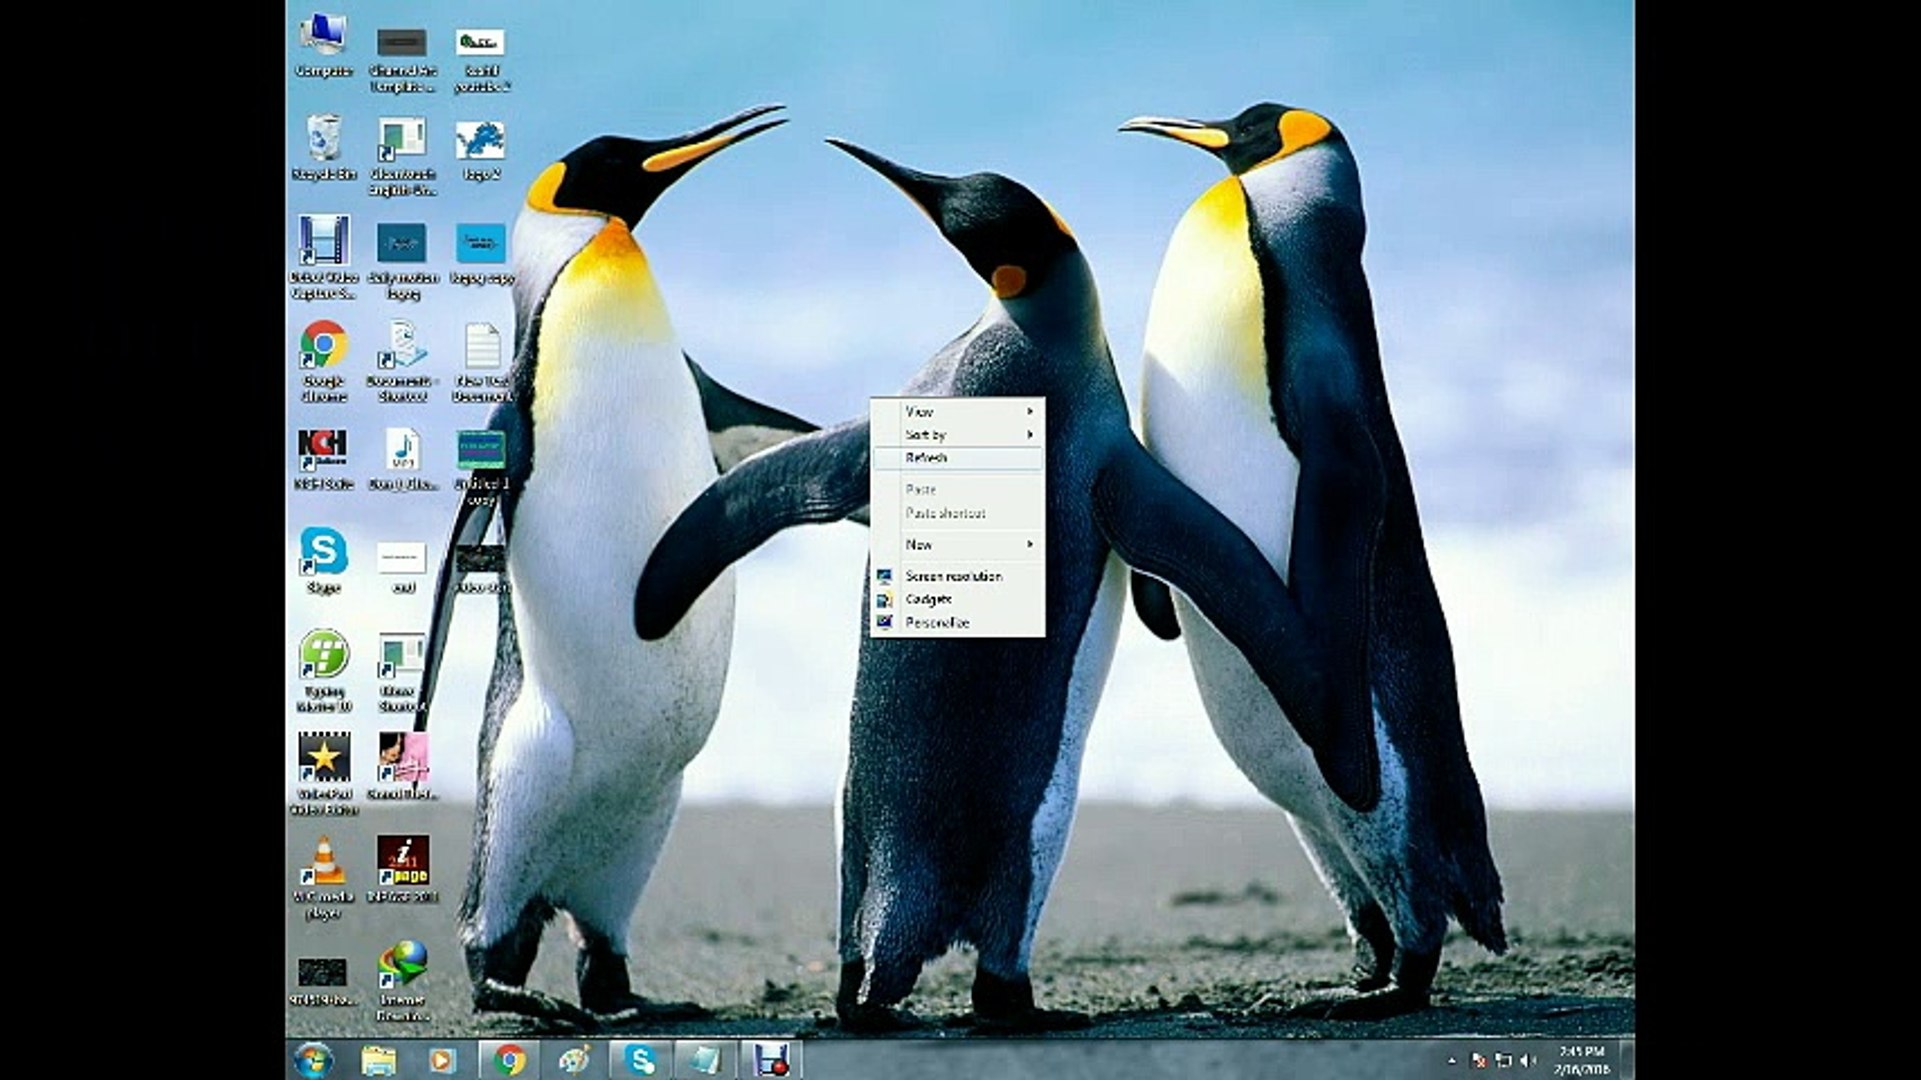1921x1080 pixels.
Task: Open Windows Media Player on taskbar
Action: click(442, 1060)
